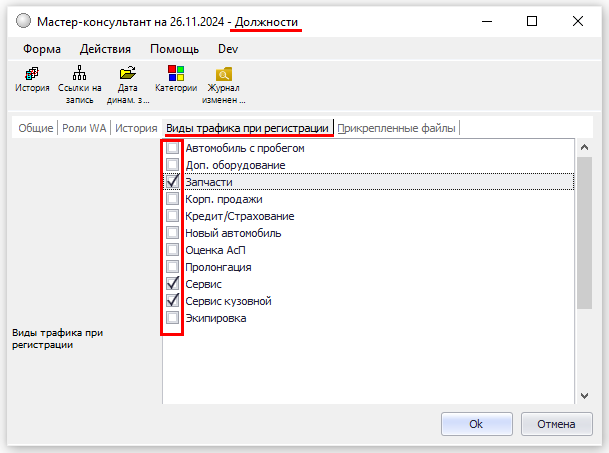This screenshot has width=609, height=453.
Task: Switch to the Прикрепленные файлы tab
Action: [x=399, y=128]
